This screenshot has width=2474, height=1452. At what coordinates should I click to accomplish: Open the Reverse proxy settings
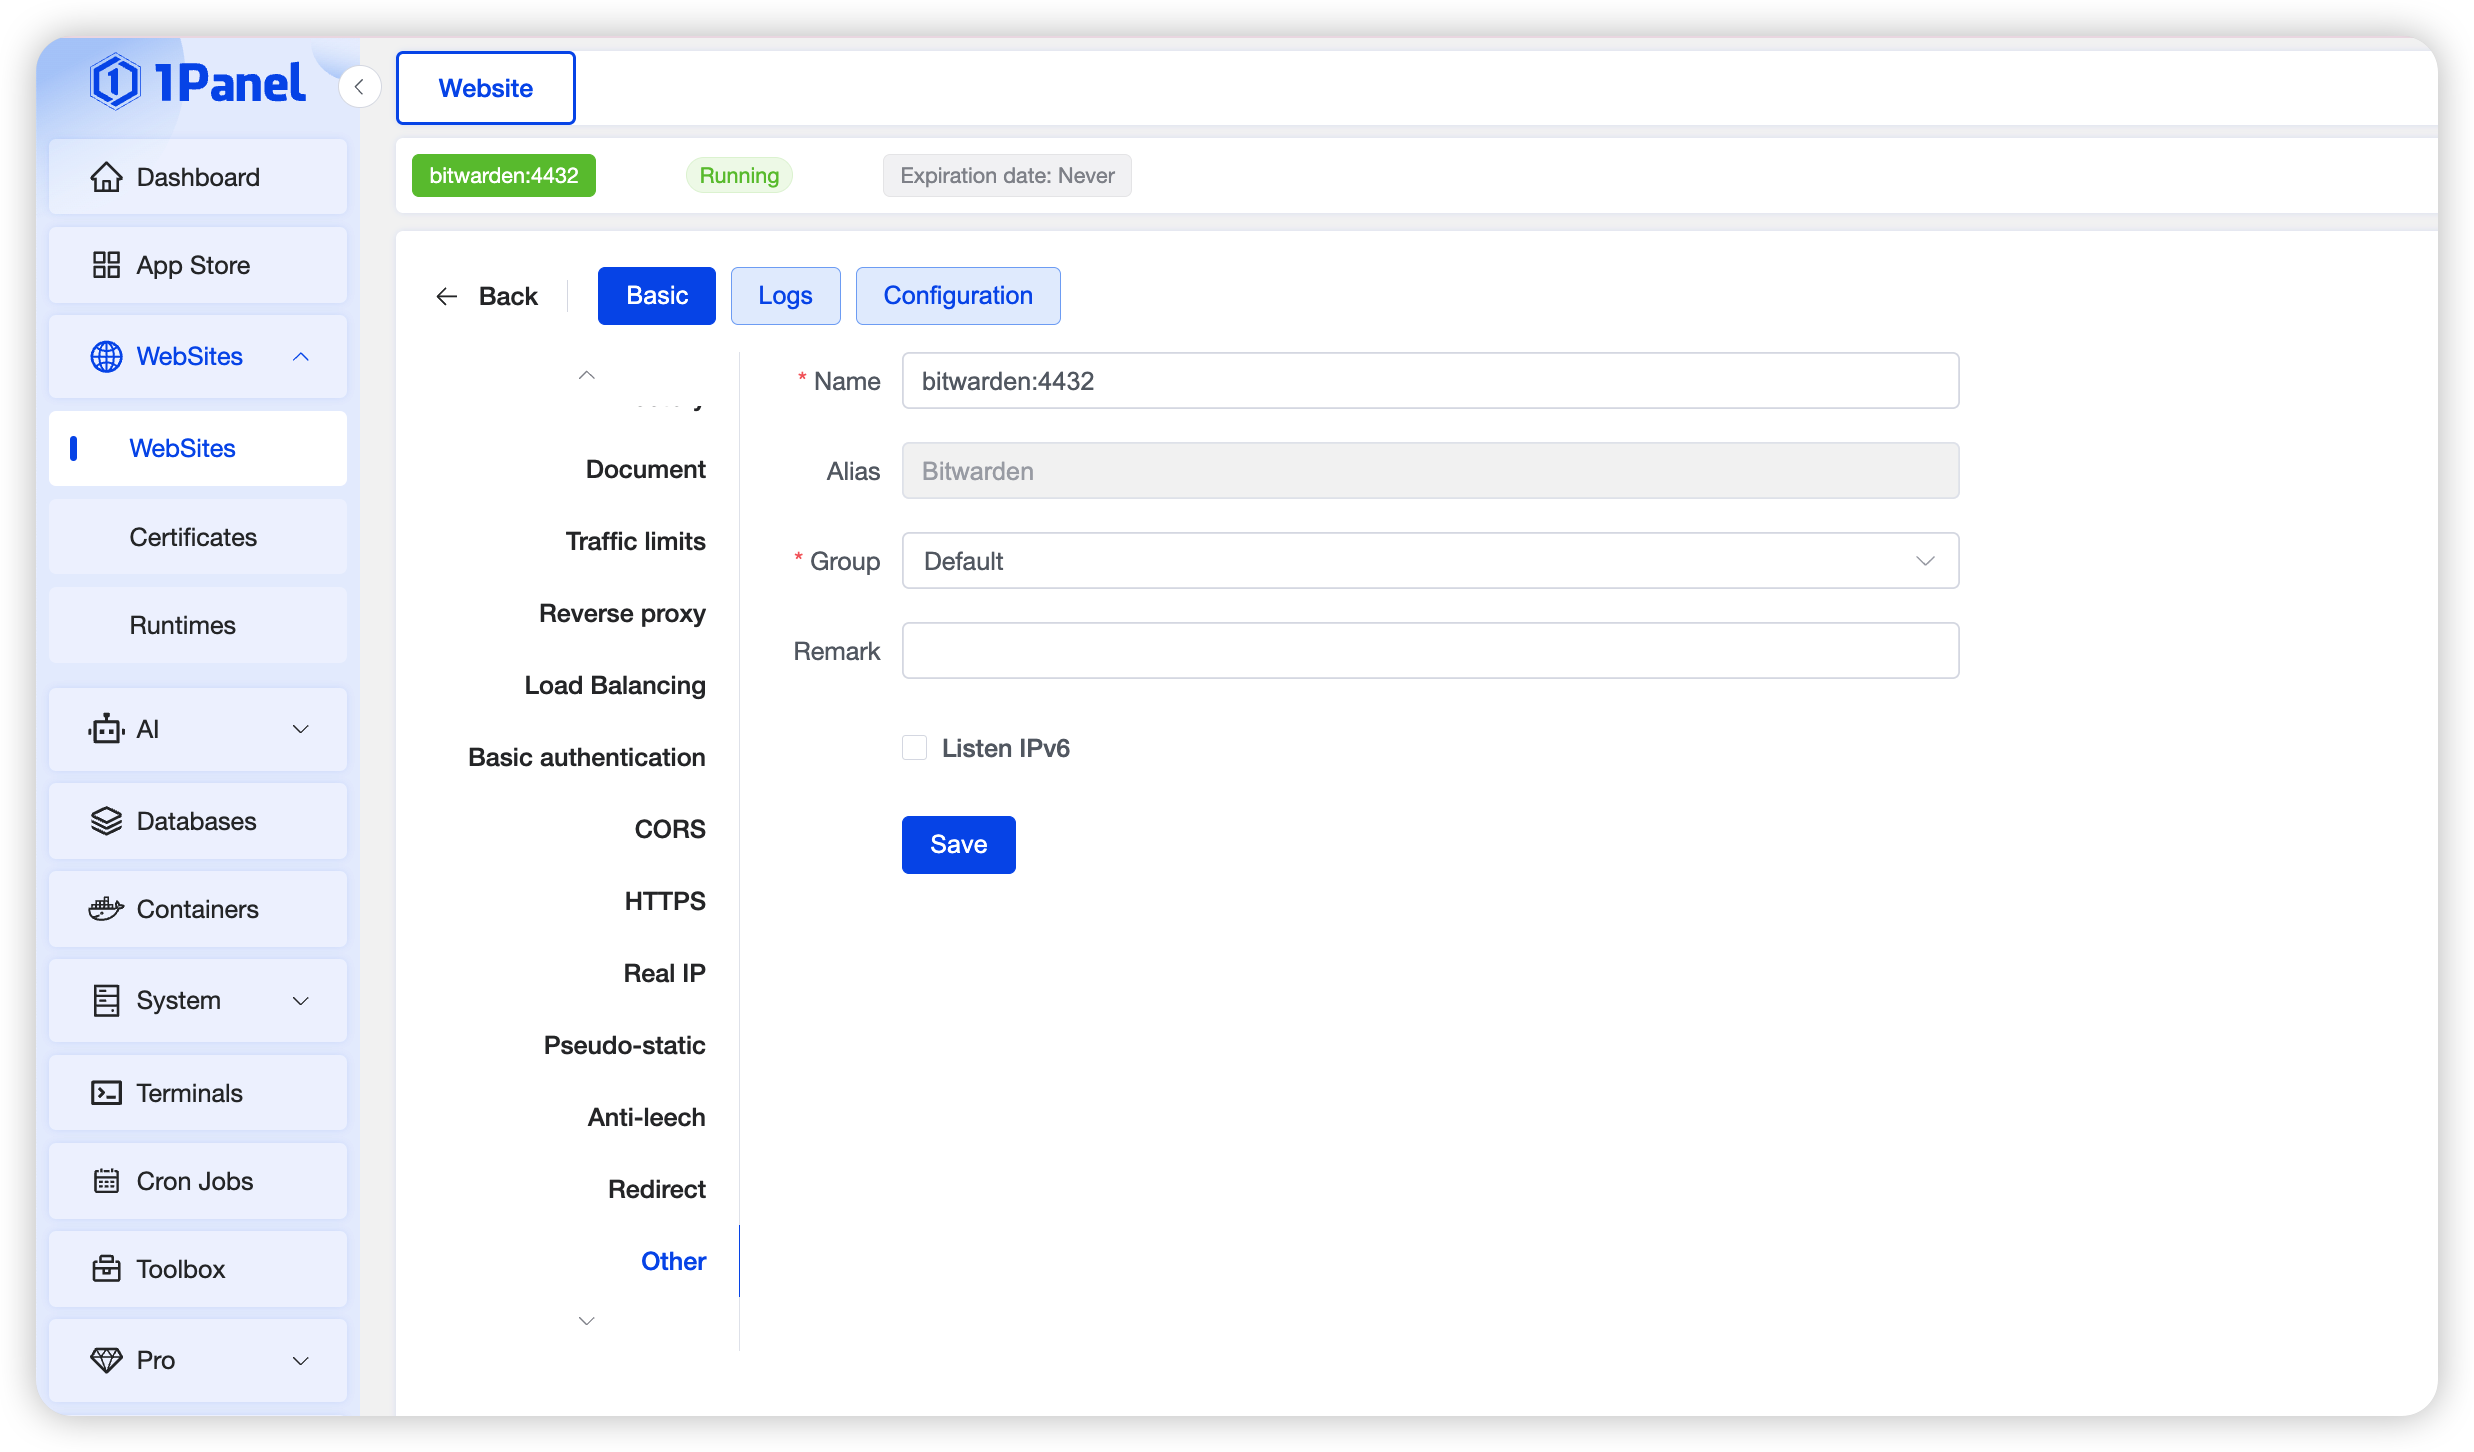622,613
